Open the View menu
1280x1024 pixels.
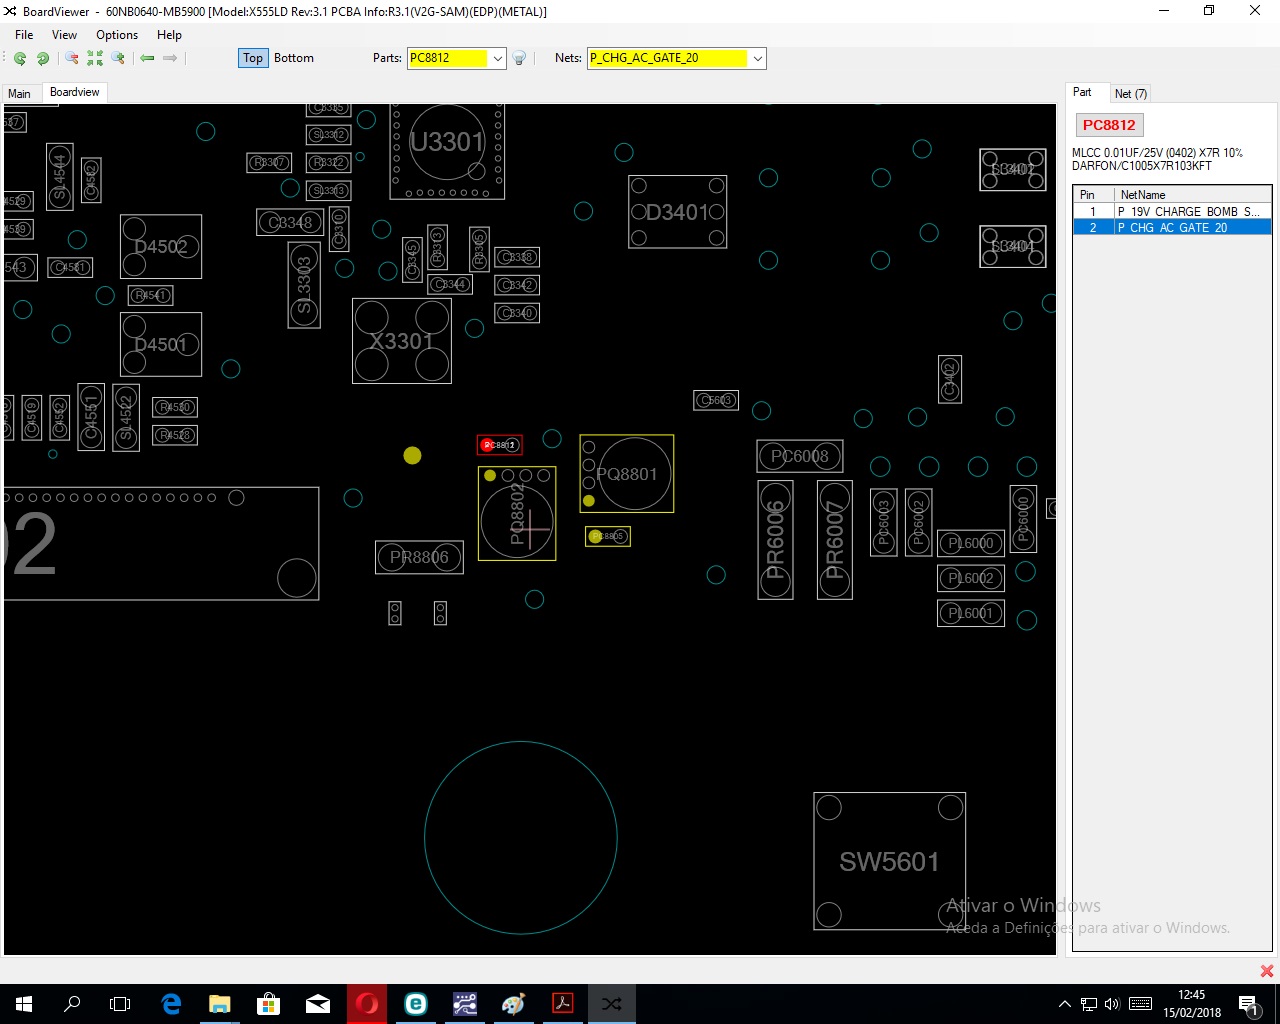[x=64, y=34]
